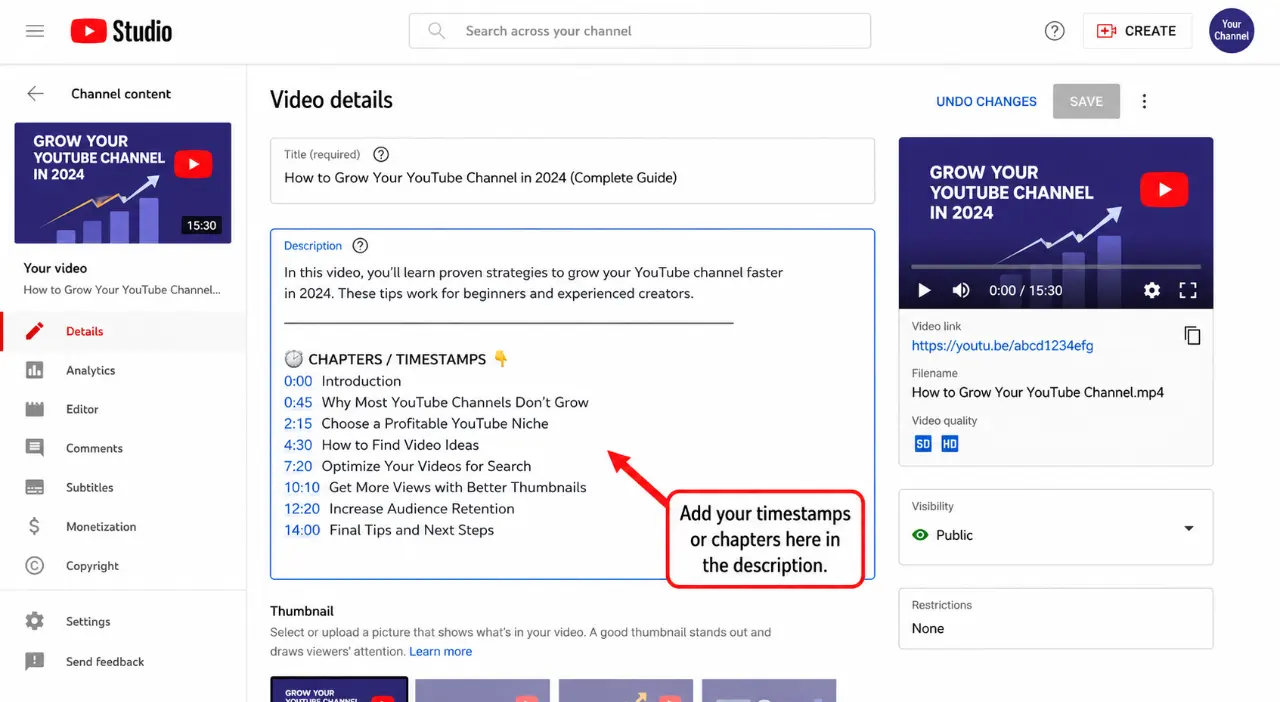Image resolution: width=1280 pixels, height=702 pixels.
Task: Open the Comments section
Action: (x=123, y=448)
